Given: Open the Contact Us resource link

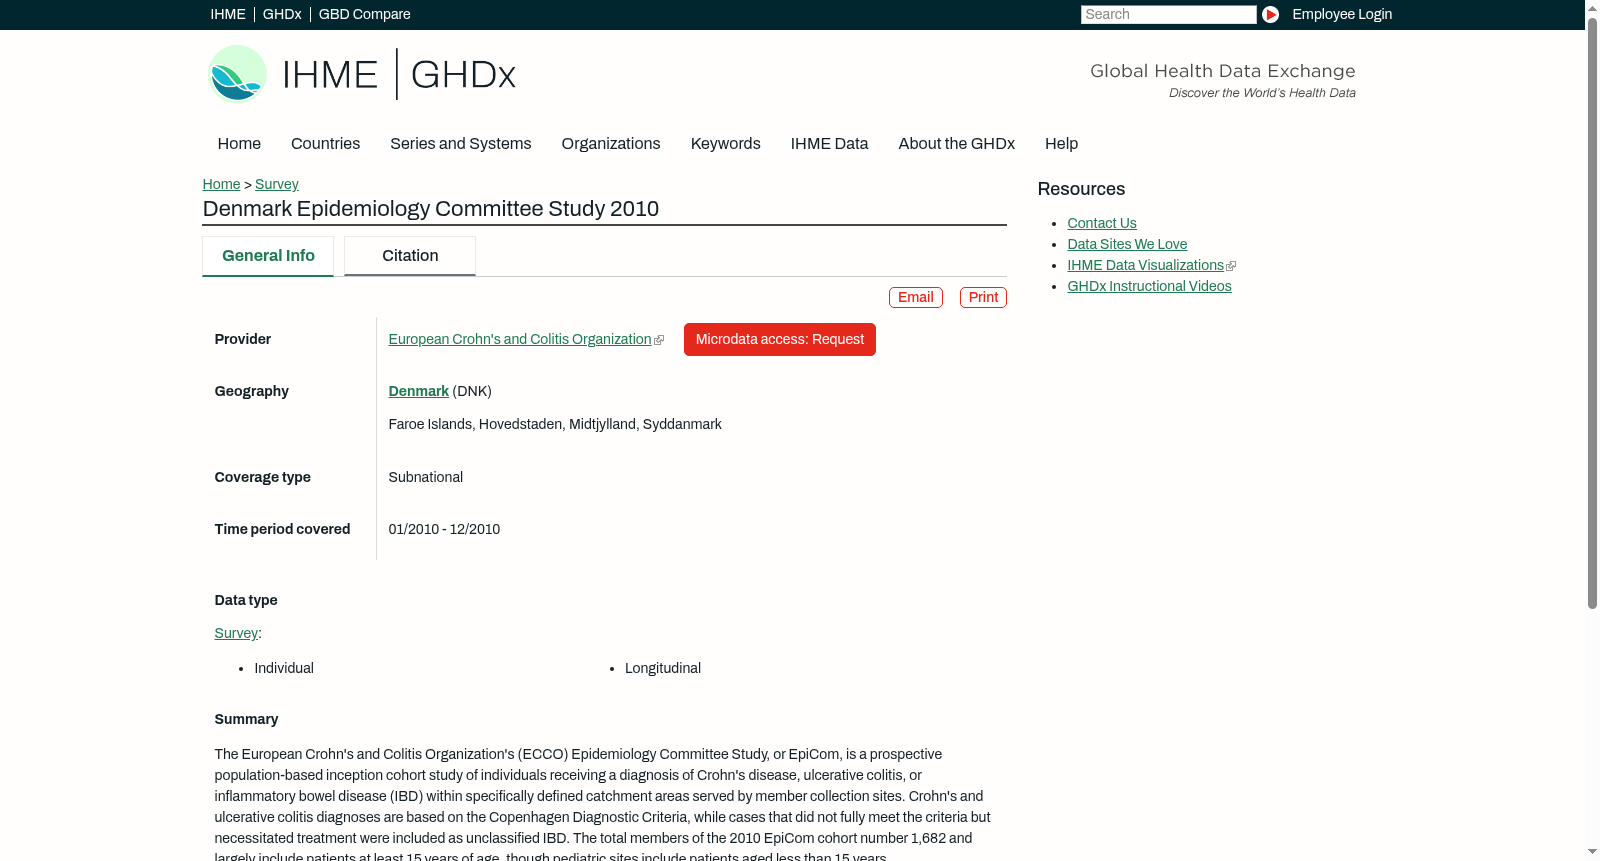Looking at the screenshot, I should pos(1102,223).
